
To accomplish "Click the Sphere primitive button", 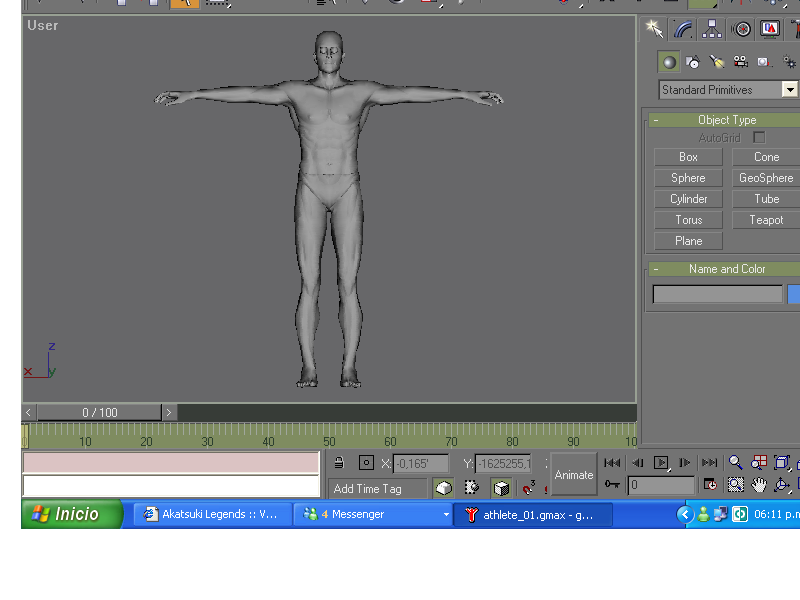I will point(688,178).
